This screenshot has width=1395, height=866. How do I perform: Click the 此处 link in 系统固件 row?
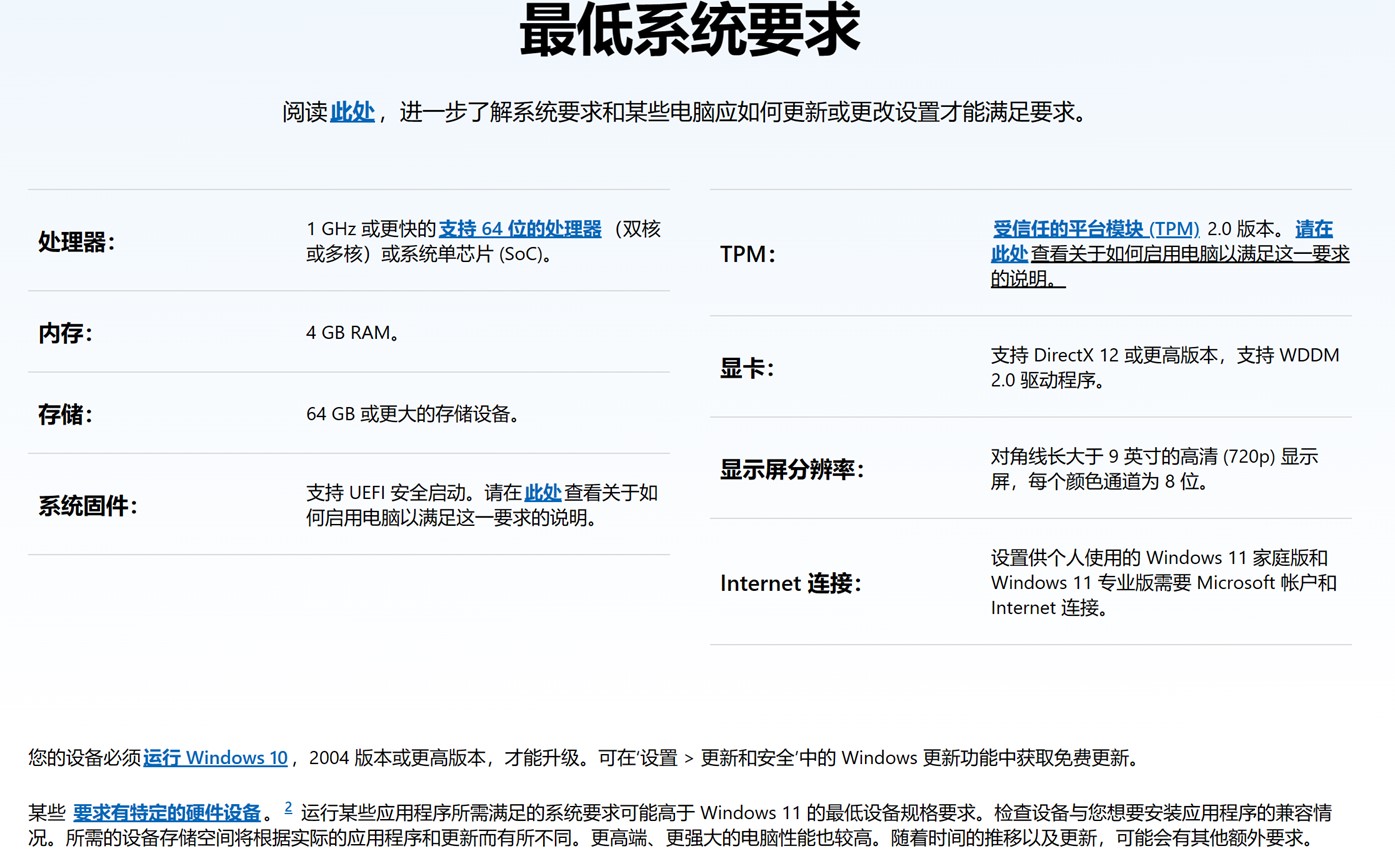[542, 492]
